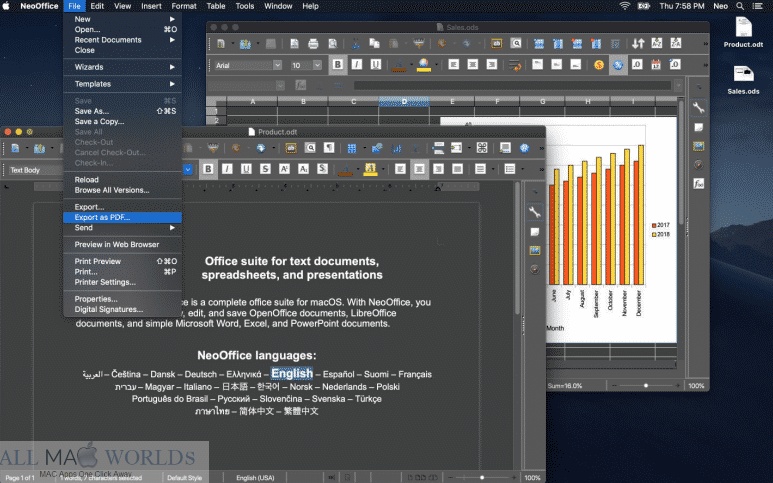Expand the Recent Documents submenu
773x483 pixels.
click(x=122, y=40)
